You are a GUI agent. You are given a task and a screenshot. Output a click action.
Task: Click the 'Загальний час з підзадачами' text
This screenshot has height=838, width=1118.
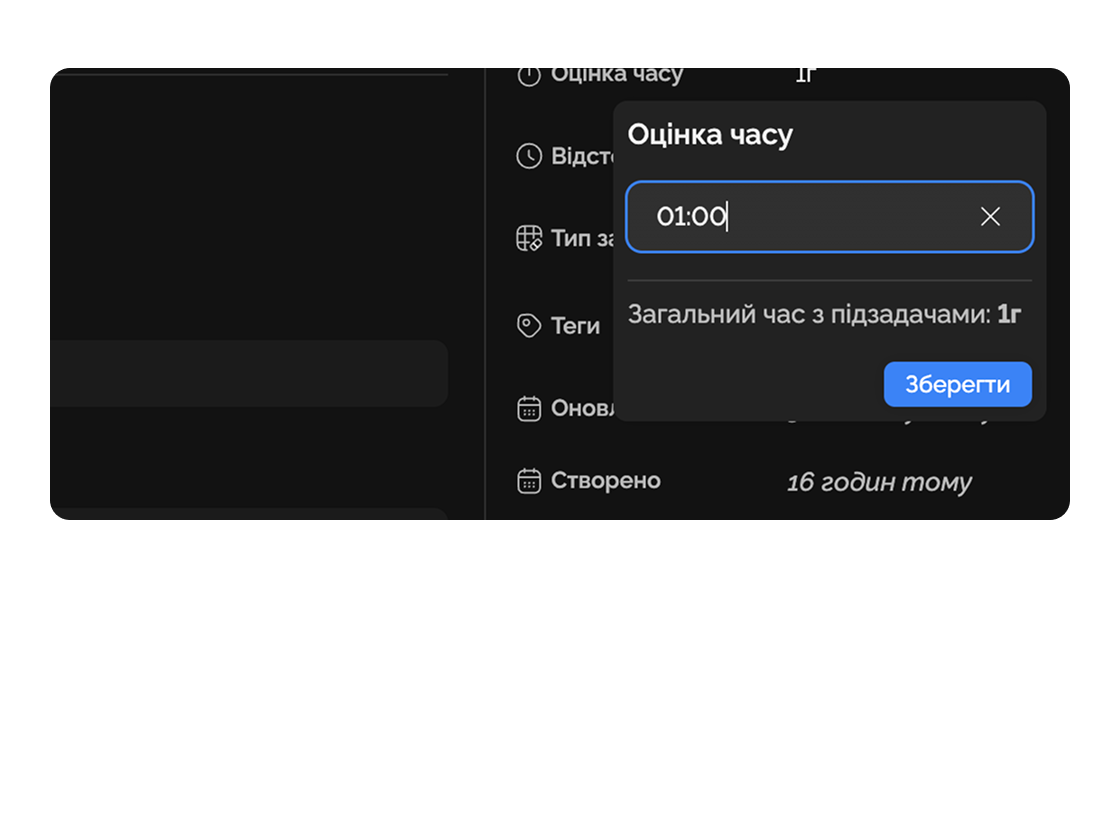pyautogui.click(x=809, y=315)
